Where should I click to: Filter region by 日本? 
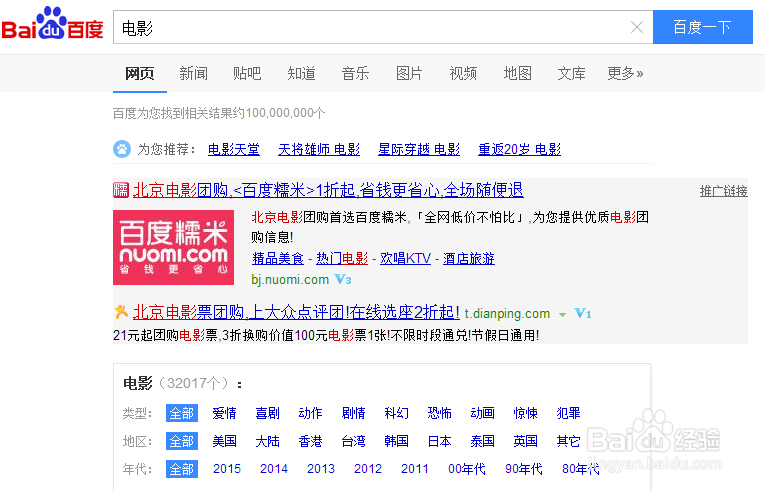click(440, 441)
